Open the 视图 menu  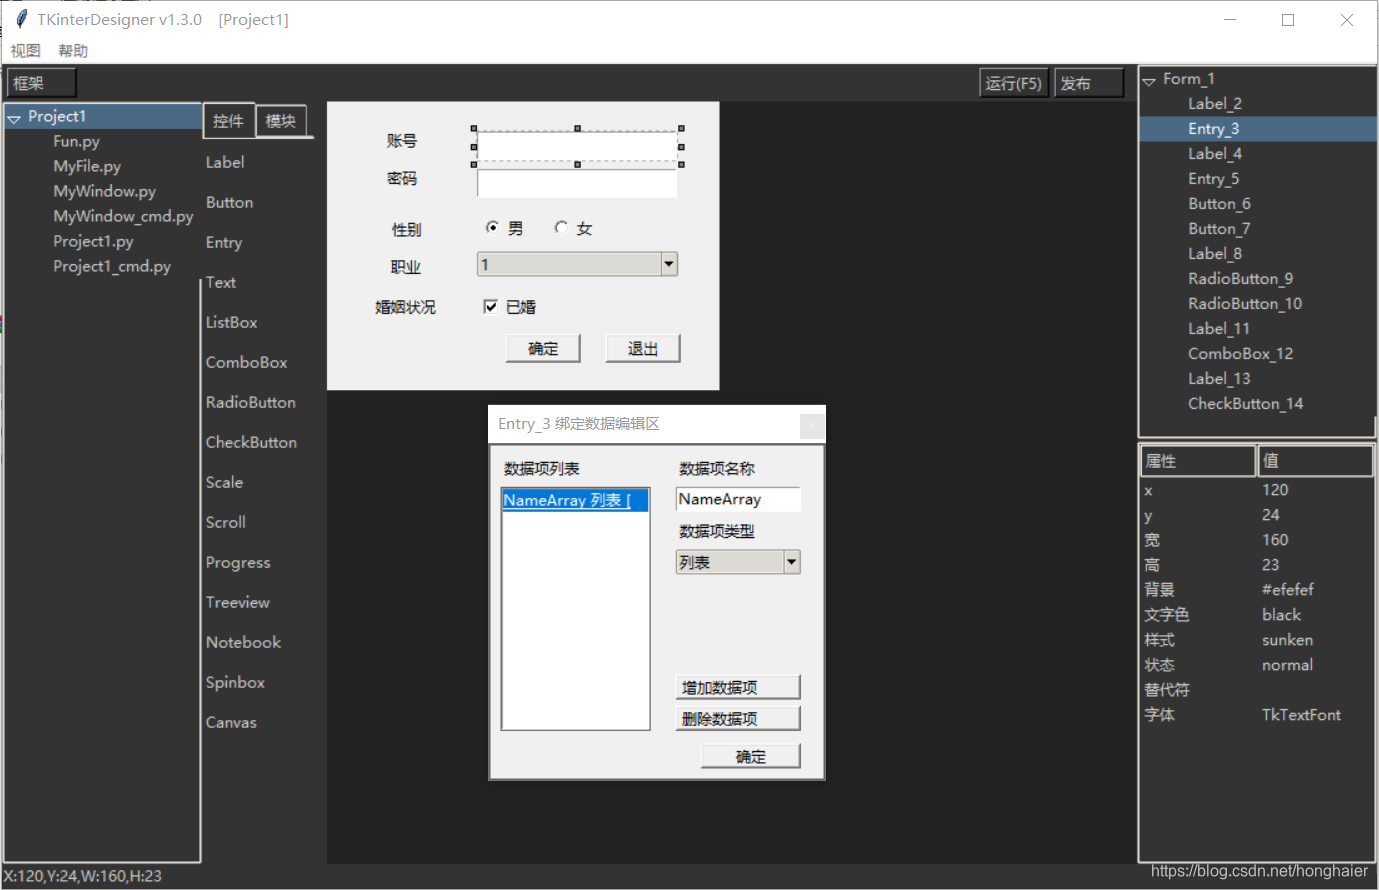point(25,51)
